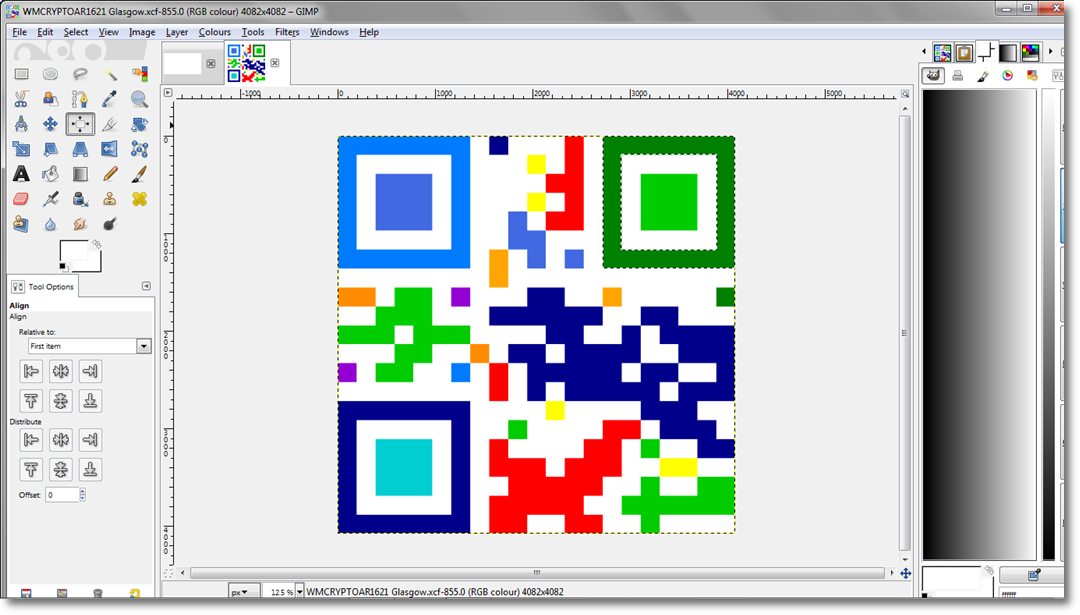Select the Move tool

tap(50, 124)
